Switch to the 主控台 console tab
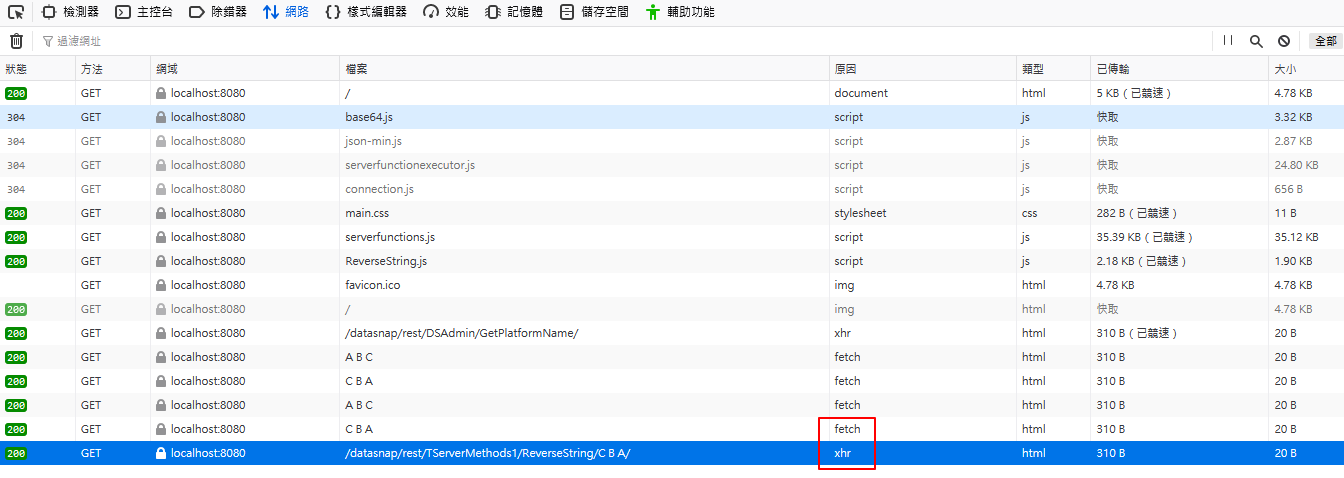1344x478 pixels. (x=144, y=12)
